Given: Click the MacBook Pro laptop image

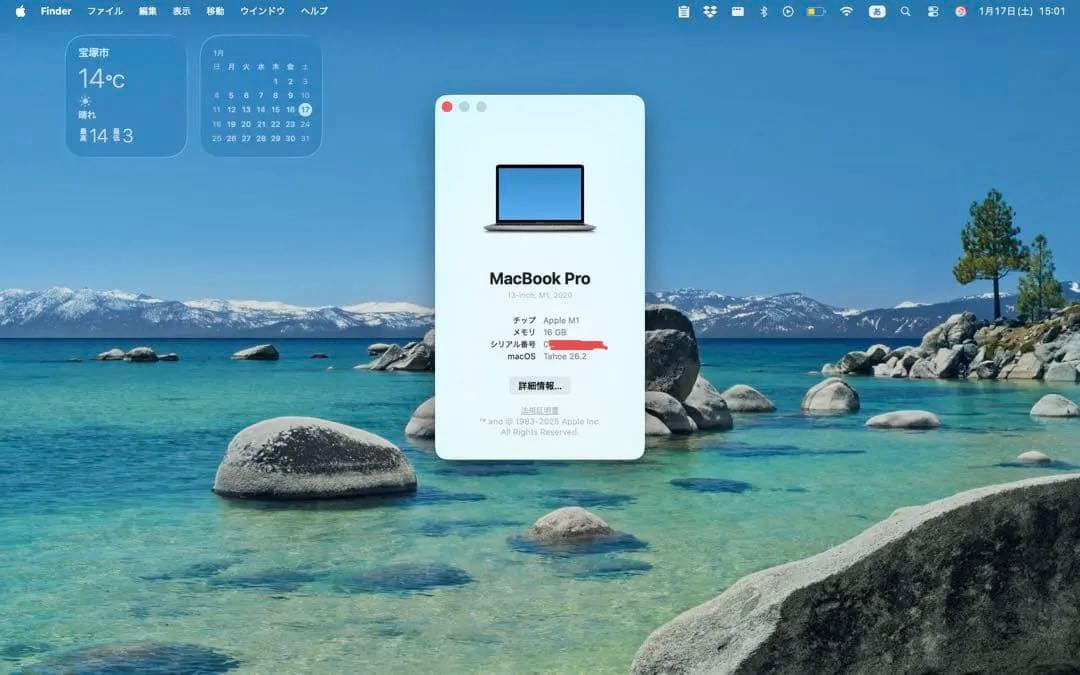Looking at the screenshot, I should point(540,195).
